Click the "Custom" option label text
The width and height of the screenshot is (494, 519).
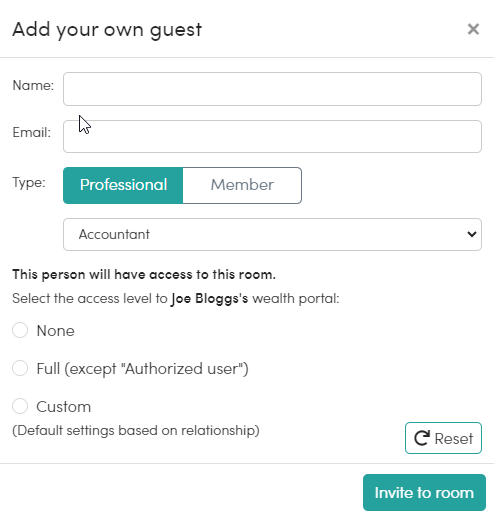(63, 407)
